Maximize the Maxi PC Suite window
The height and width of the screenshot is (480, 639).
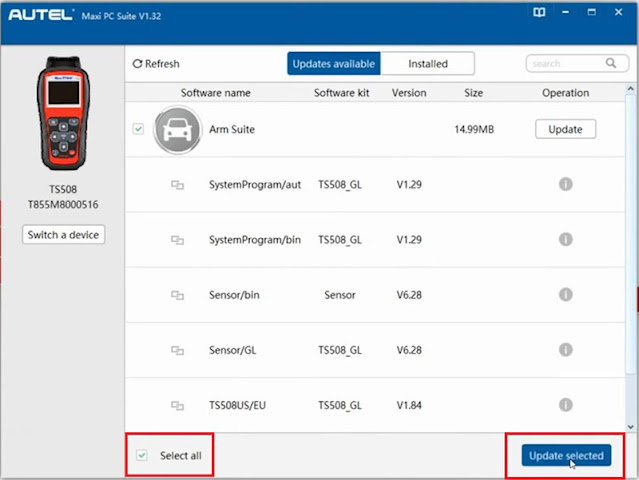pyautogui.click(x=592, y=12)
